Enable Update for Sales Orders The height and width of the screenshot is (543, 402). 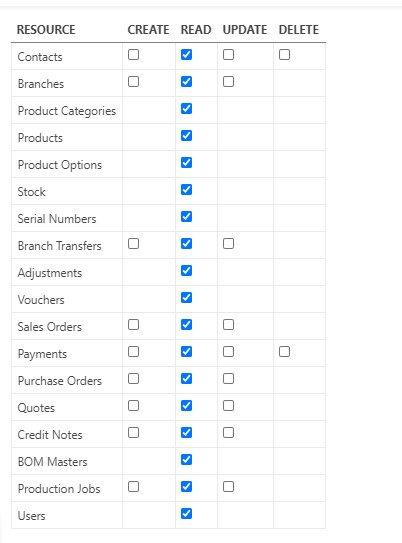(x=228, y=325)
